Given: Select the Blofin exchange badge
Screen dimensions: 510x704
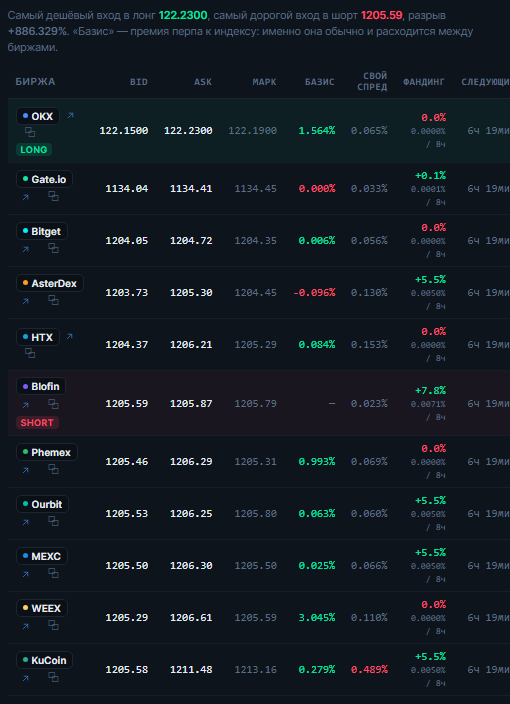Looking at the screenshot, I should (x=41, y=386).
